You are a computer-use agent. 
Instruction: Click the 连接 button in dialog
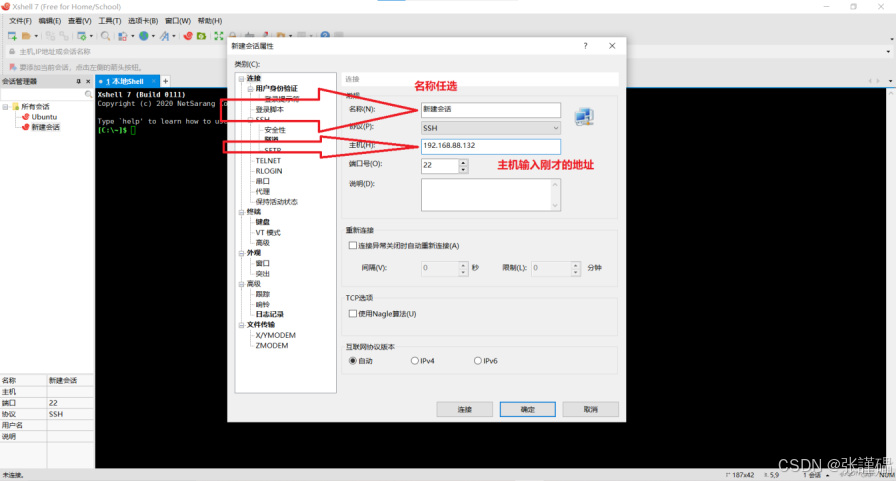(465, 409)
